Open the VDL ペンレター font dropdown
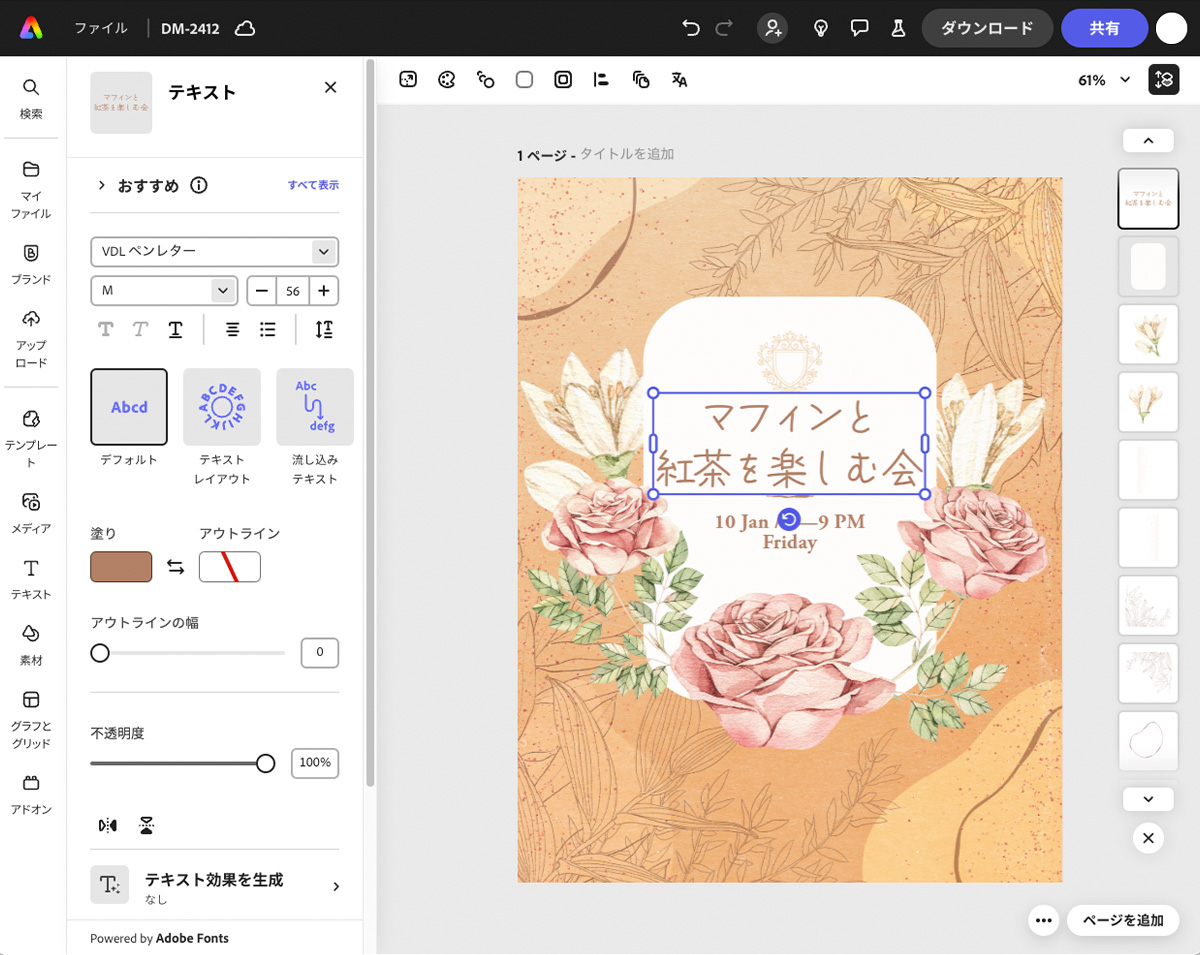This screenshot has width=1200, height=955. pyautogui.click(x=214, y=251)
